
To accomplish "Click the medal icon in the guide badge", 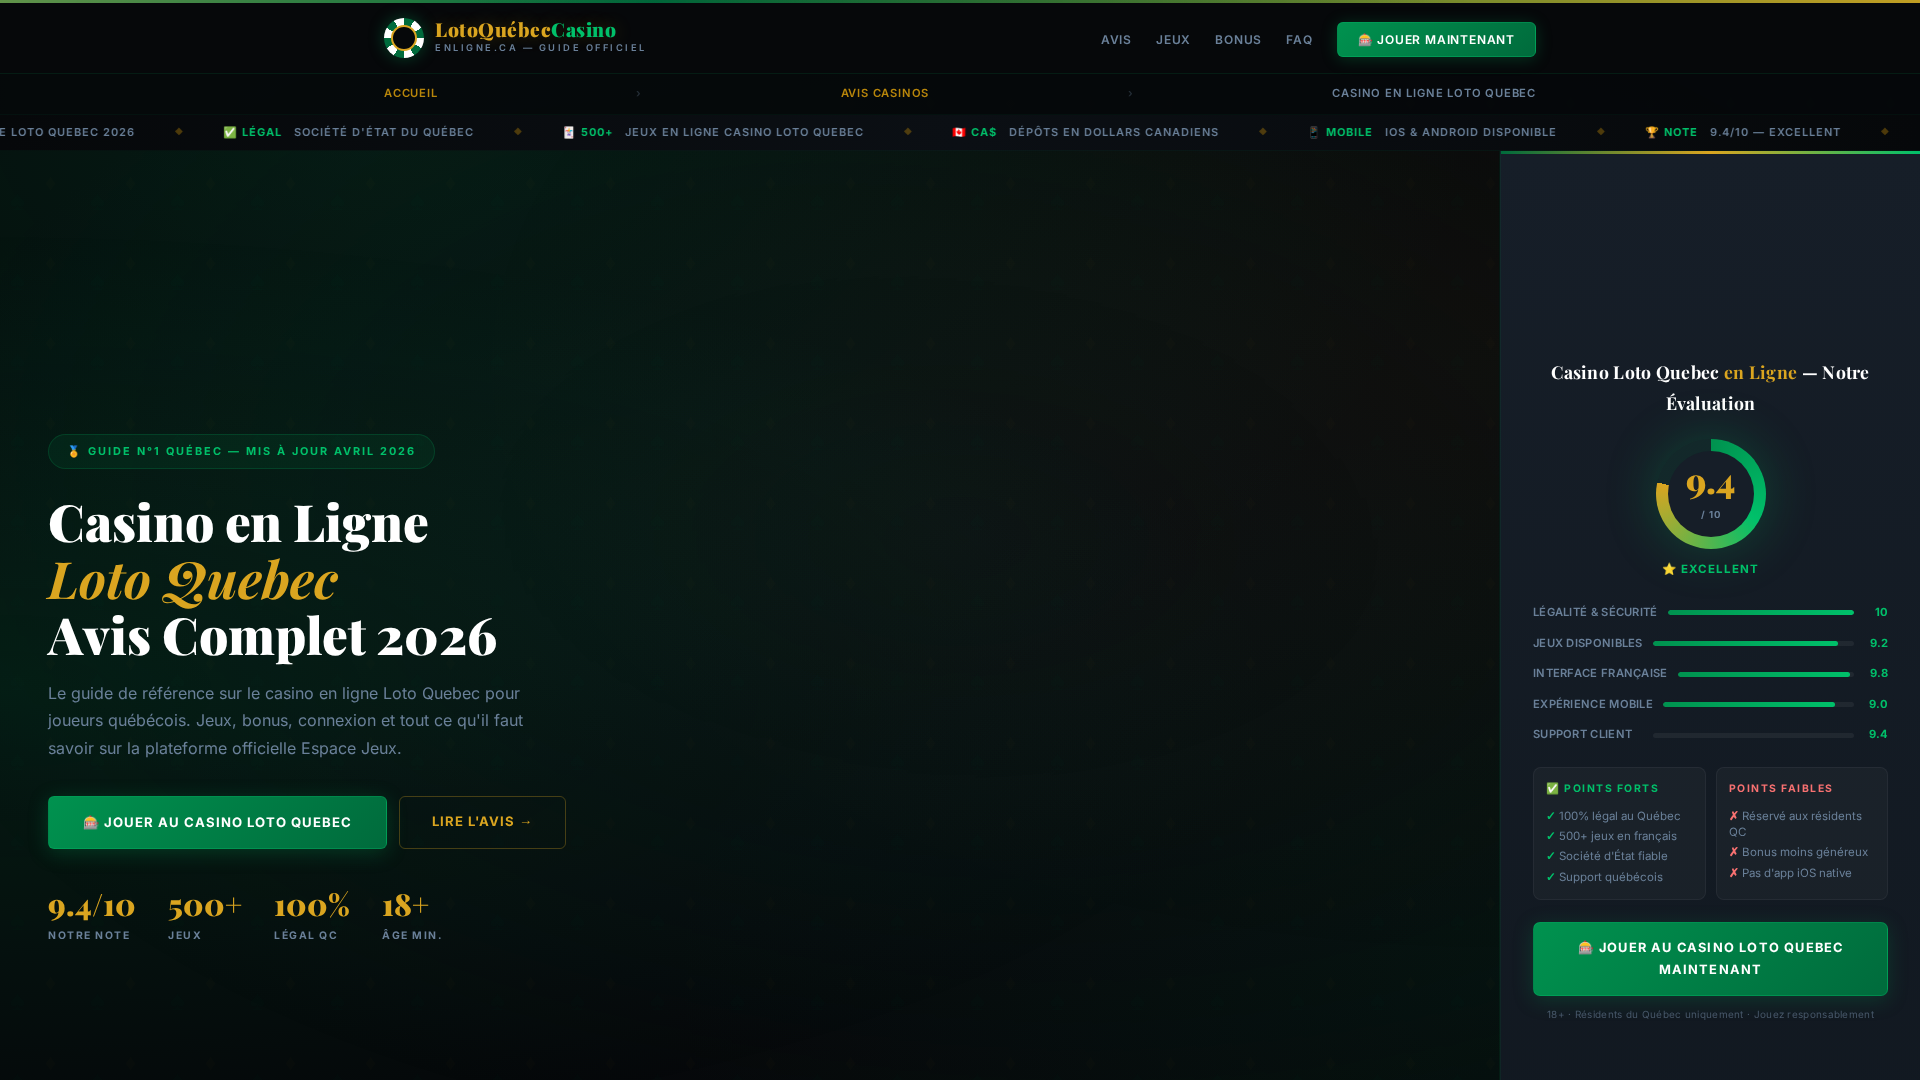I will click(74, 451).
